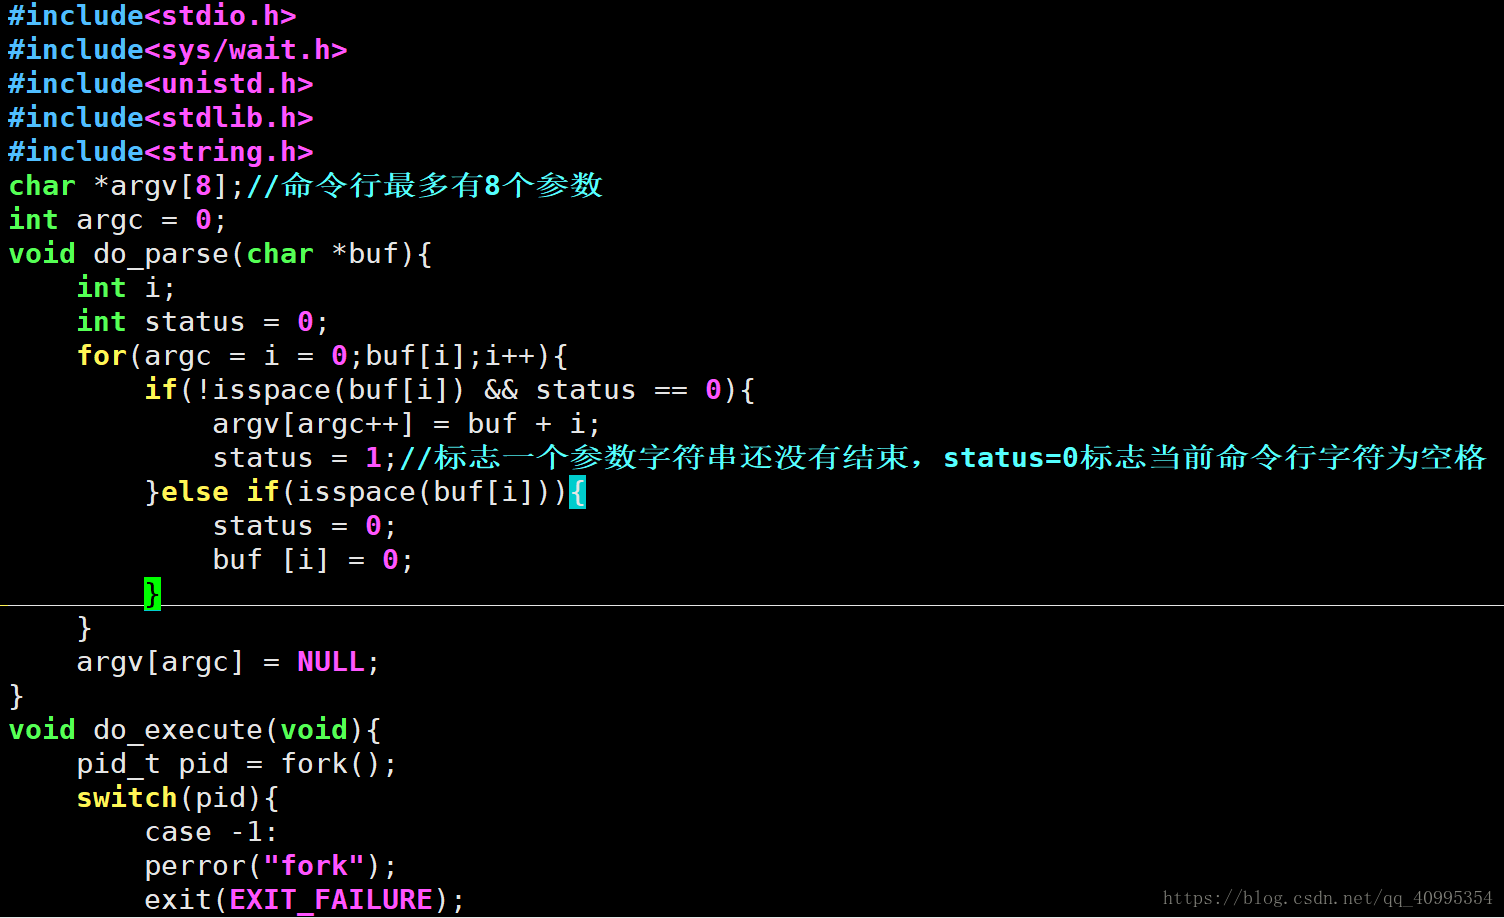
Task: Click 'argv[argc] = NULL;' line
Action: click(x=228, y=662)
